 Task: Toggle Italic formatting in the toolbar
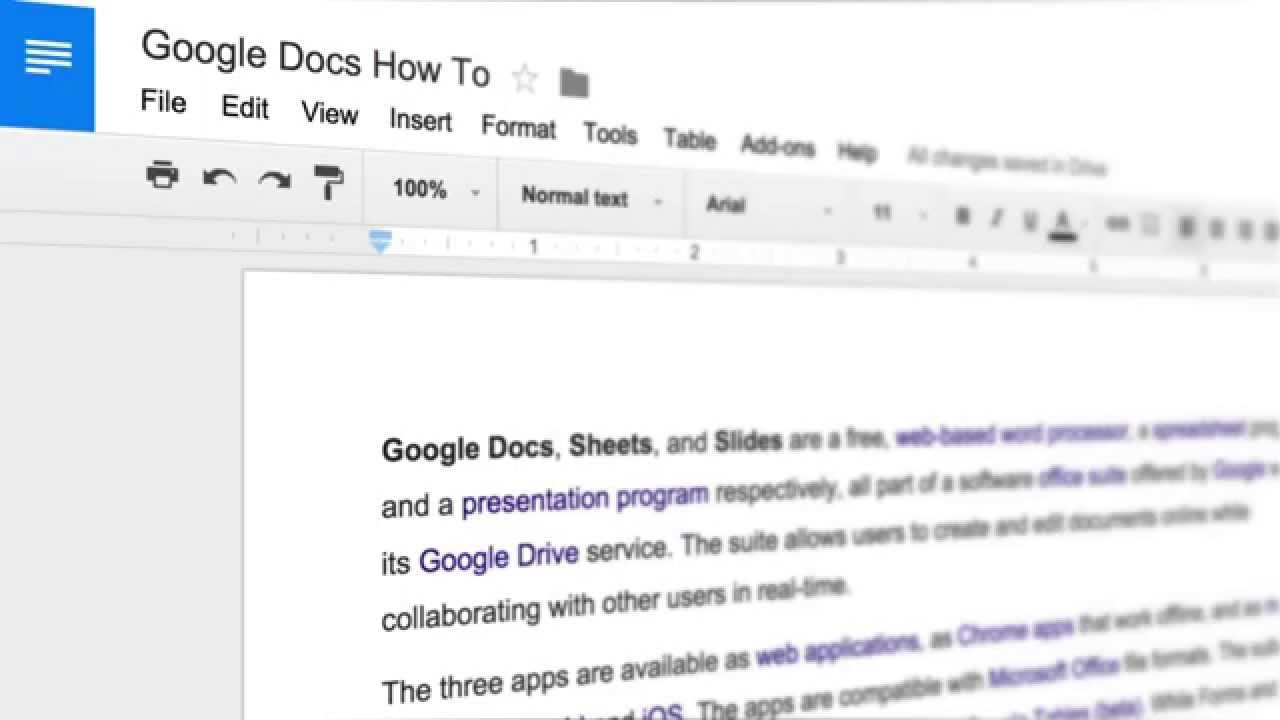[996, 218]
